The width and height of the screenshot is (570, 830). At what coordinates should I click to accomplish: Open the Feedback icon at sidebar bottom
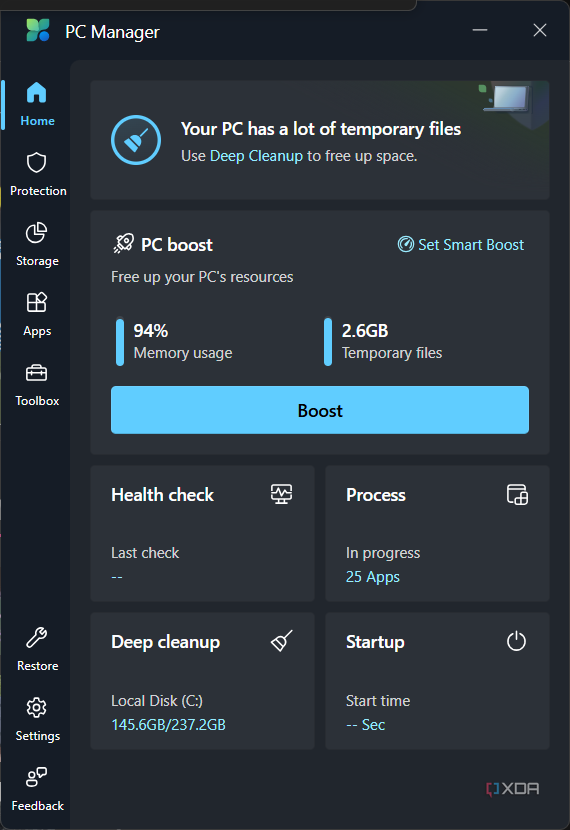pos(37,778)
